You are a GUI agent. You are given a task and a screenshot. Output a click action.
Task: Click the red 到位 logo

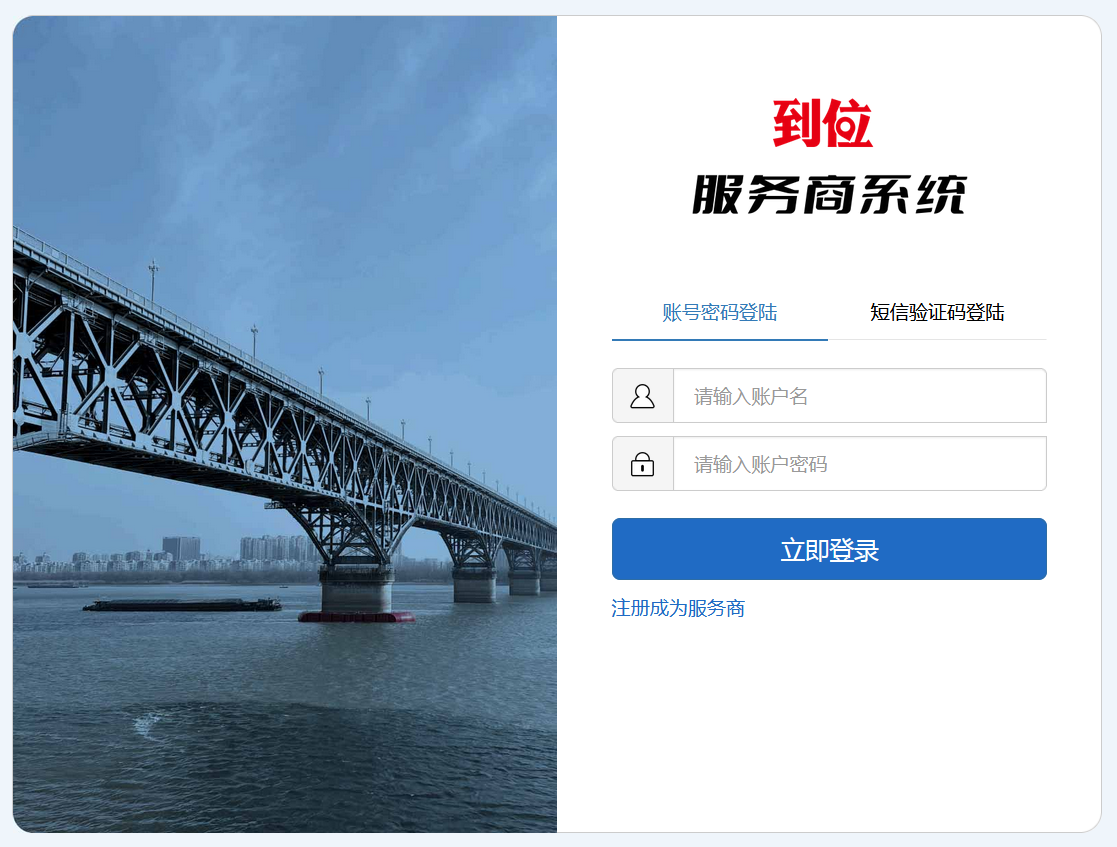(x=823, y=123)
